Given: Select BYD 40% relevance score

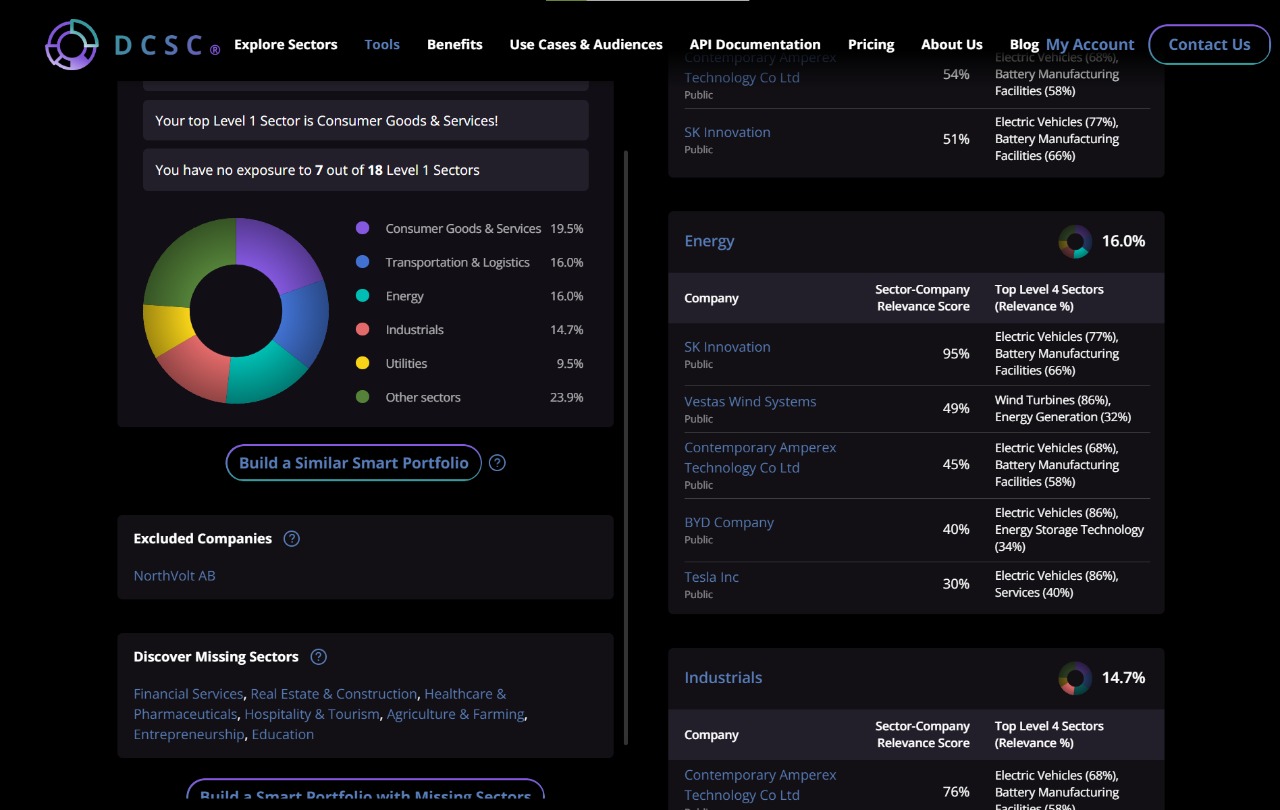Looking at the screenshot, I should pyautogui.click(x=956, y=529).
